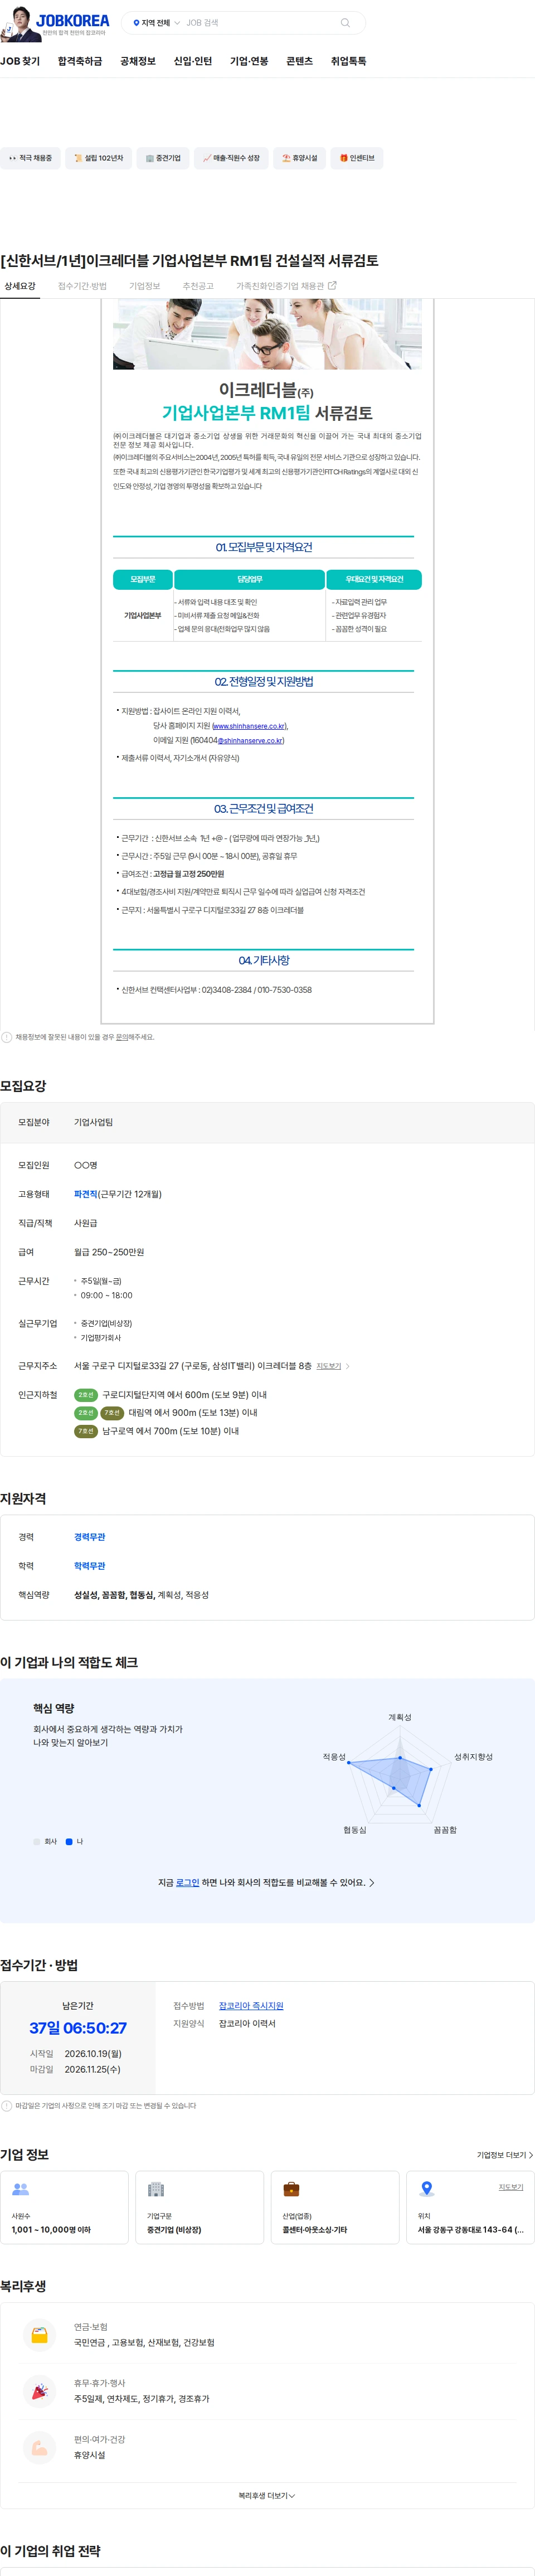Open the 공채정보 menu
Image resolution: width=535 pixels, height=2576 pixels.
[x=138, y=61]
